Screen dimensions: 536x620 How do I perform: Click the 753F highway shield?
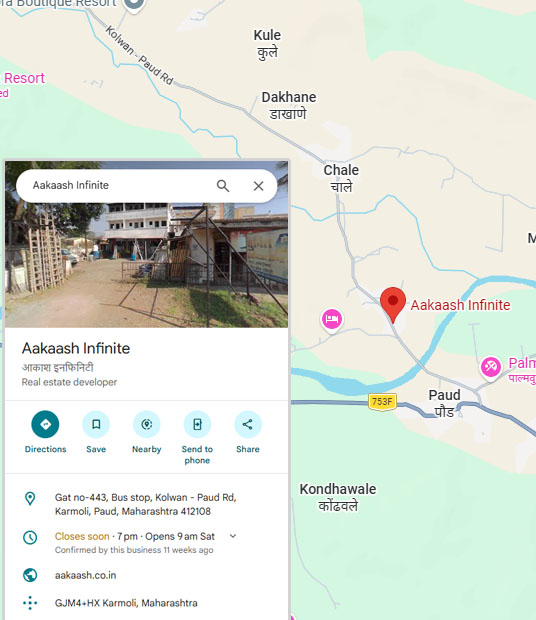[382, 402]
